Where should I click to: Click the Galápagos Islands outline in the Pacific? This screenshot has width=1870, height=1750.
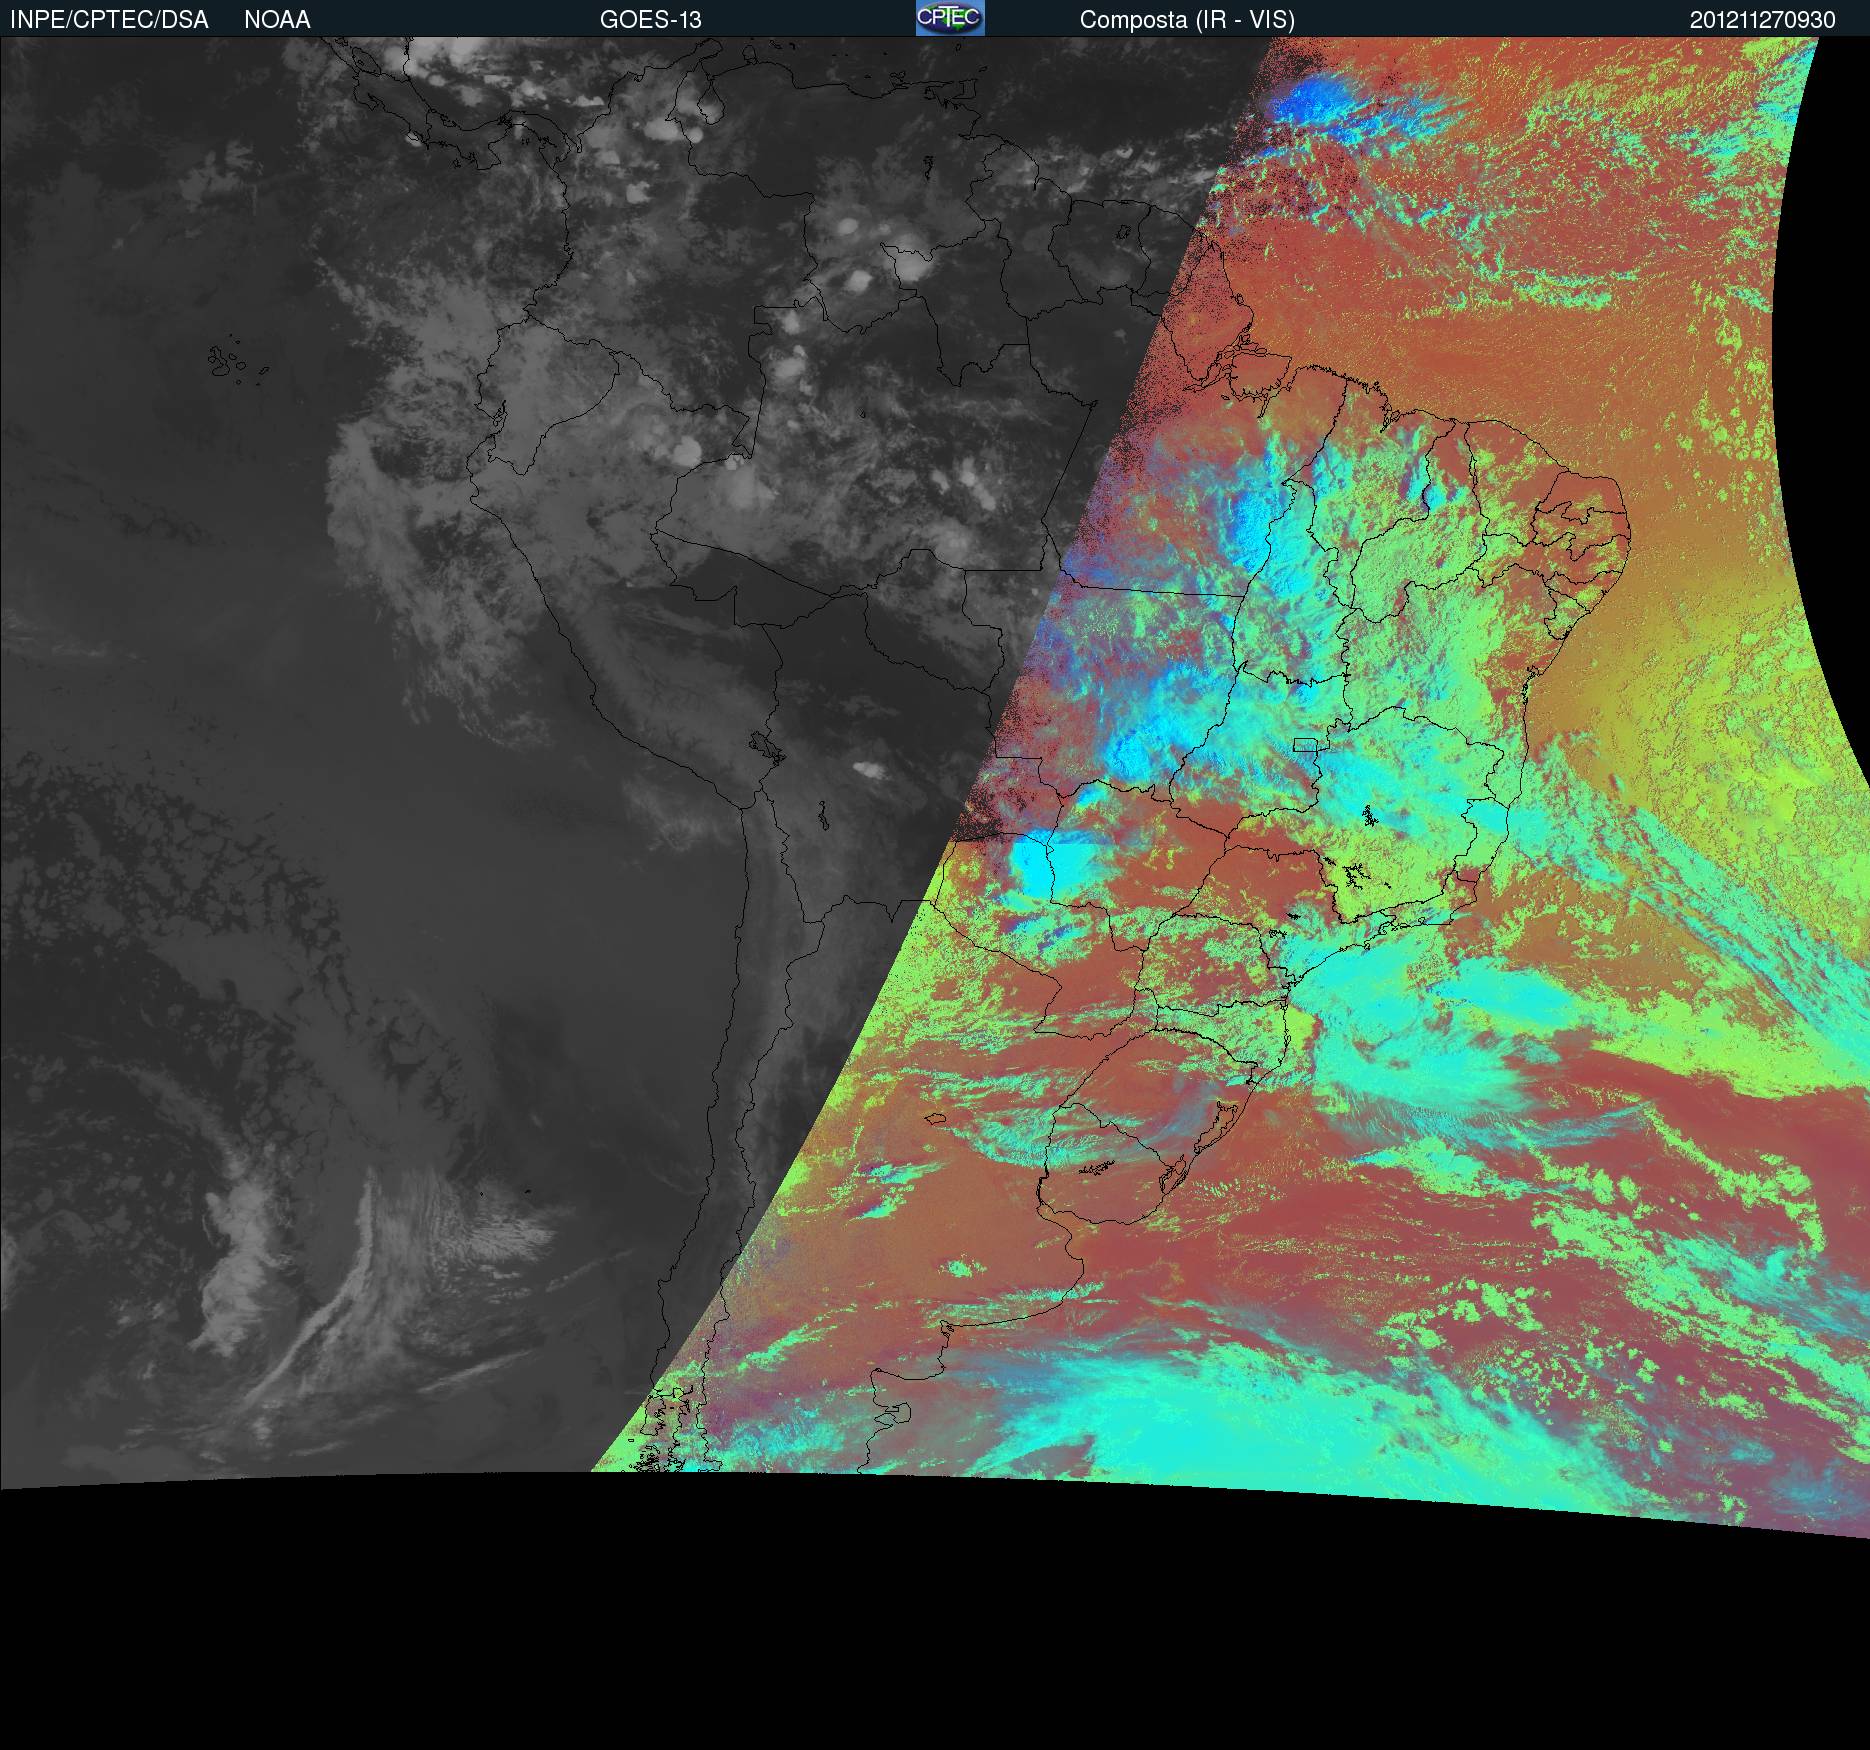coord(232,362)
